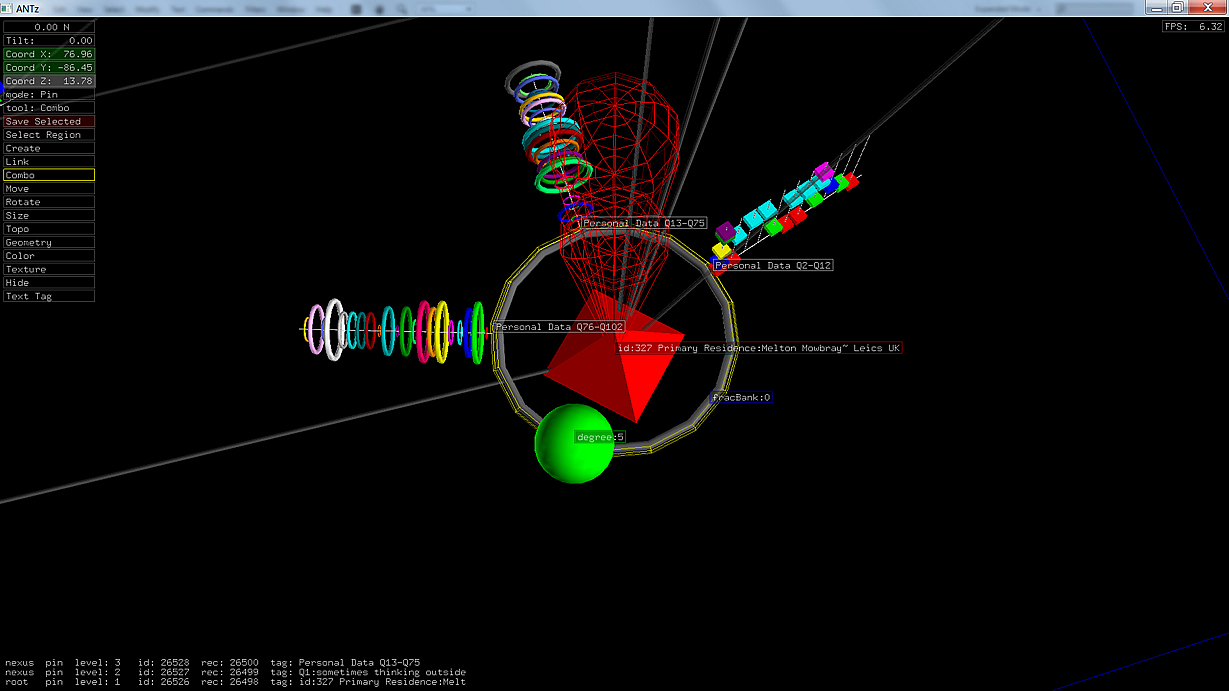Viewport: 1229px width, 691px height.
Task: Activate the highlighted Combo tool
Action: point(49,175)
